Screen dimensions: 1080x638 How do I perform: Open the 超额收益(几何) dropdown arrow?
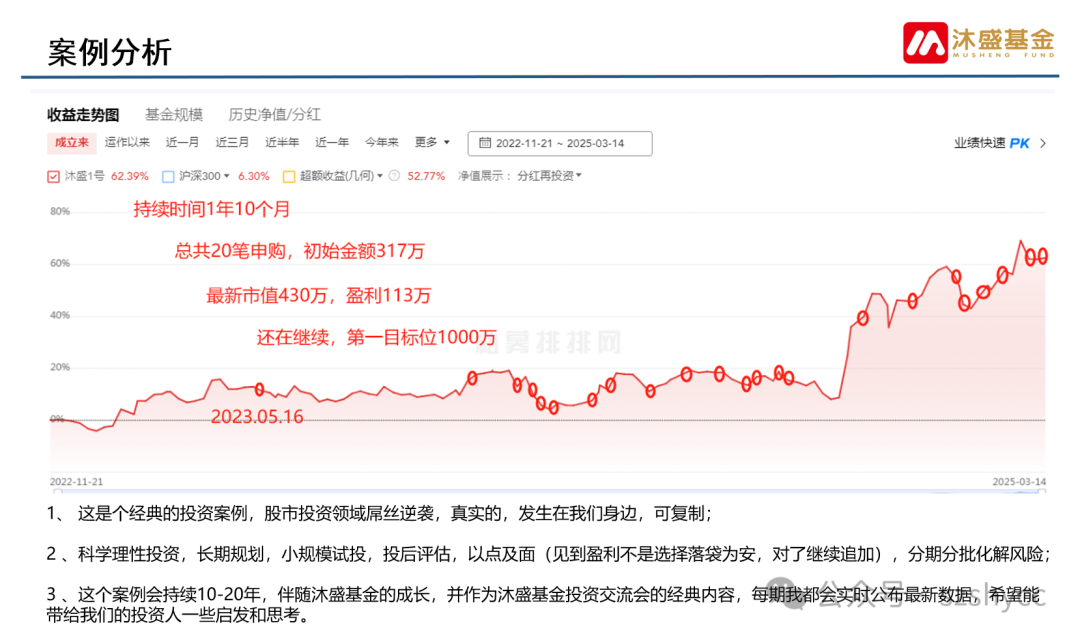(x=380, y=175)
